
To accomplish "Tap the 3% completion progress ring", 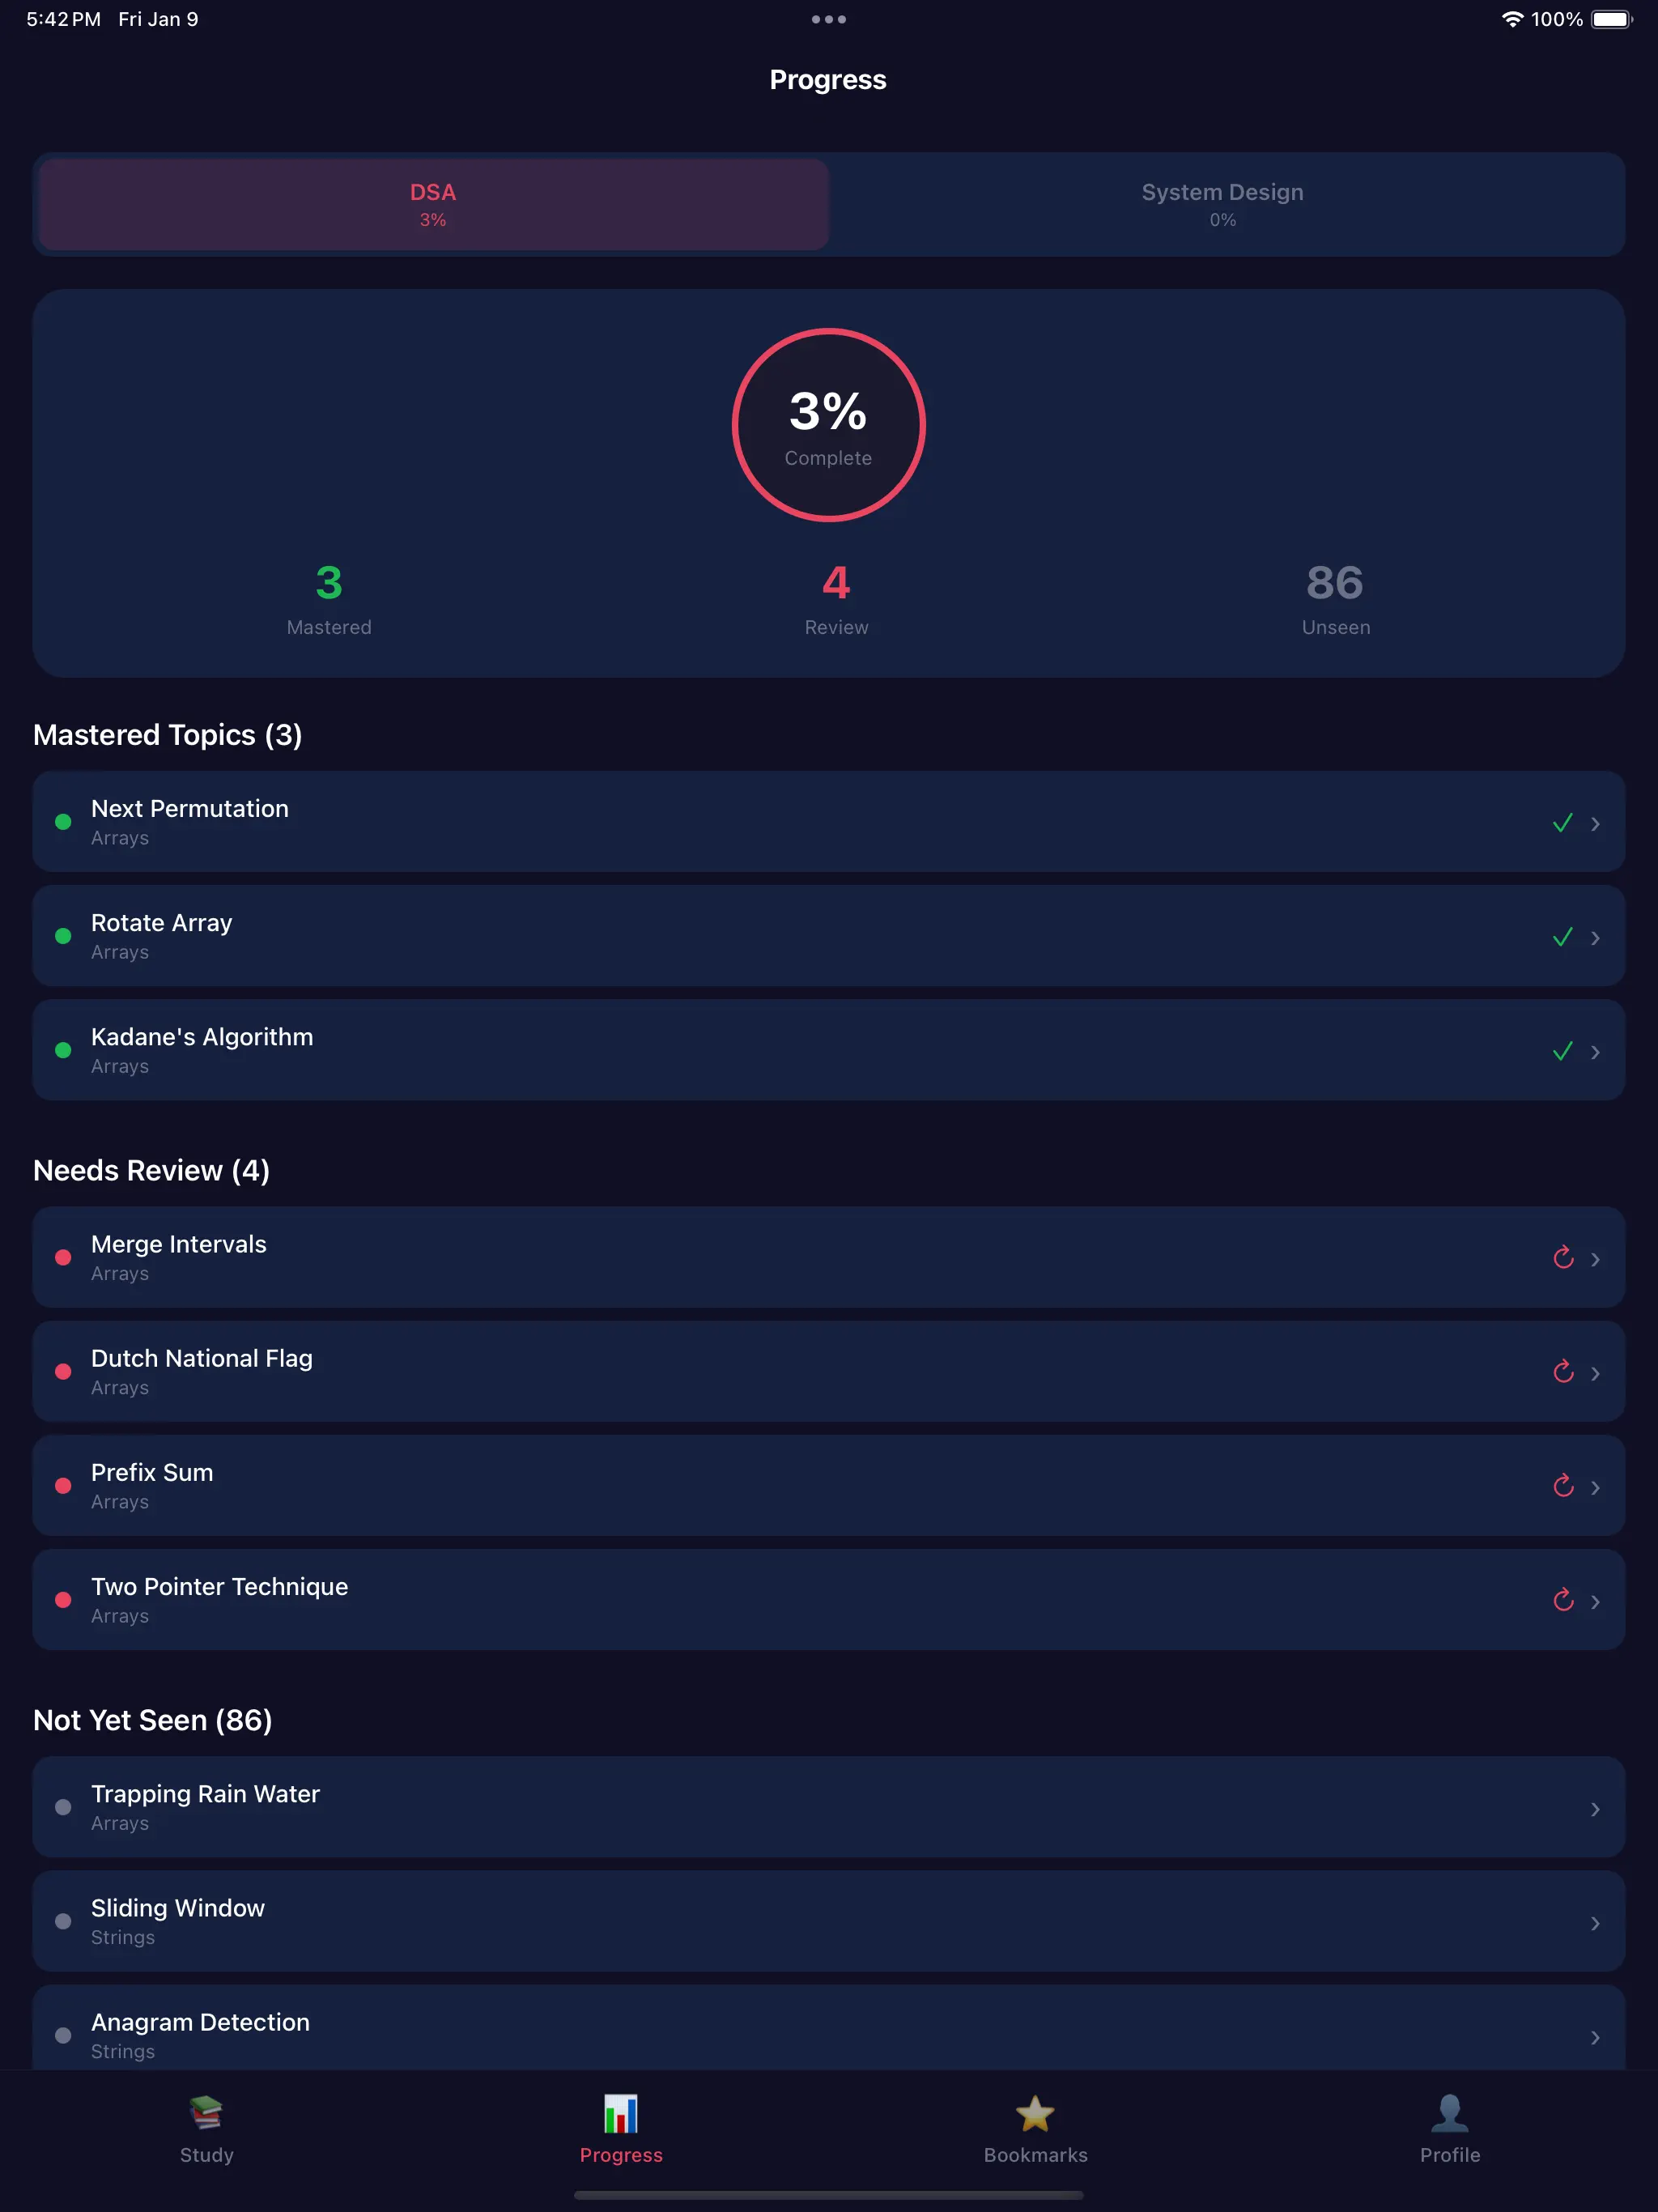I will coord(828,424).
